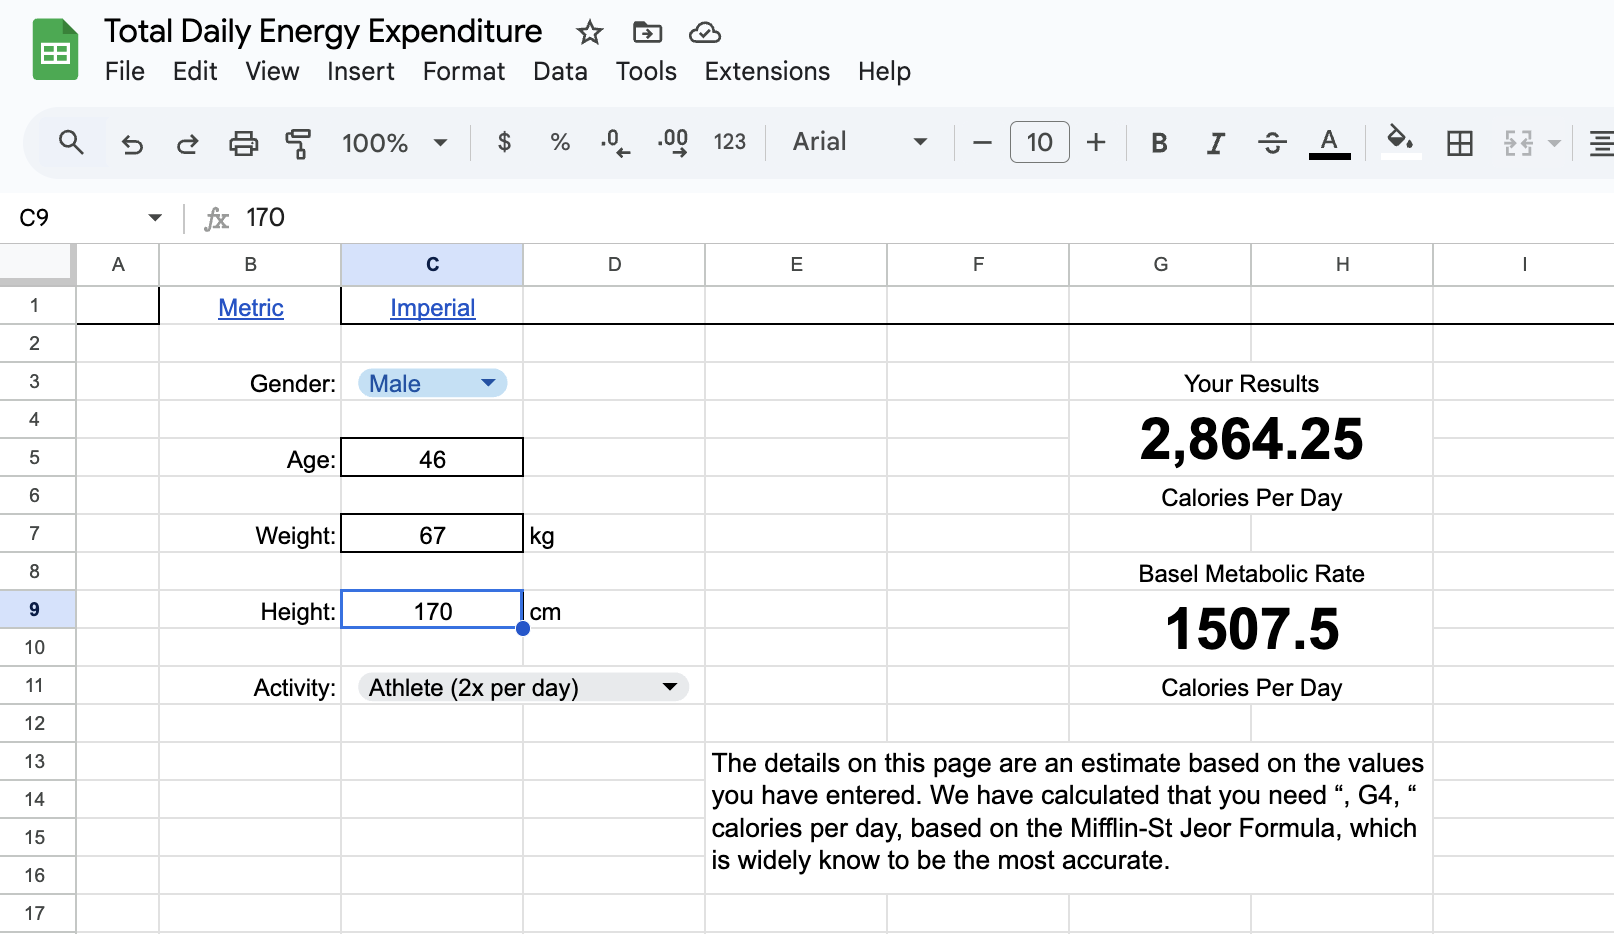1614x934 pixels.
Task: Select column C header
Action: point(432,265)
